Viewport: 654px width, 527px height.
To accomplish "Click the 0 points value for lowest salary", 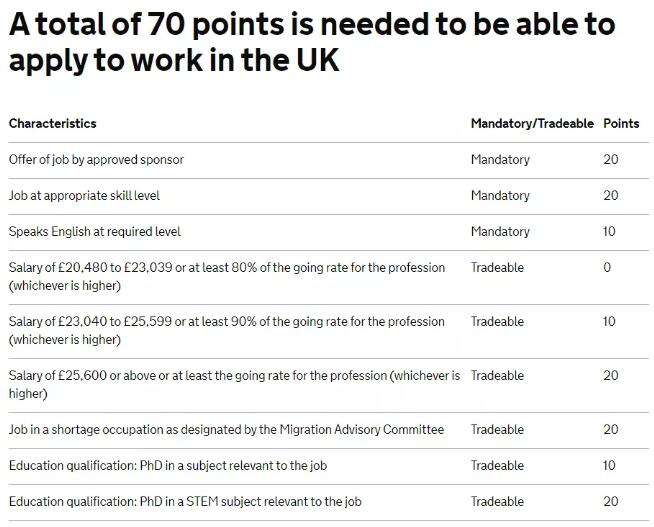I will pyautogui.click(x=607, y=268).
